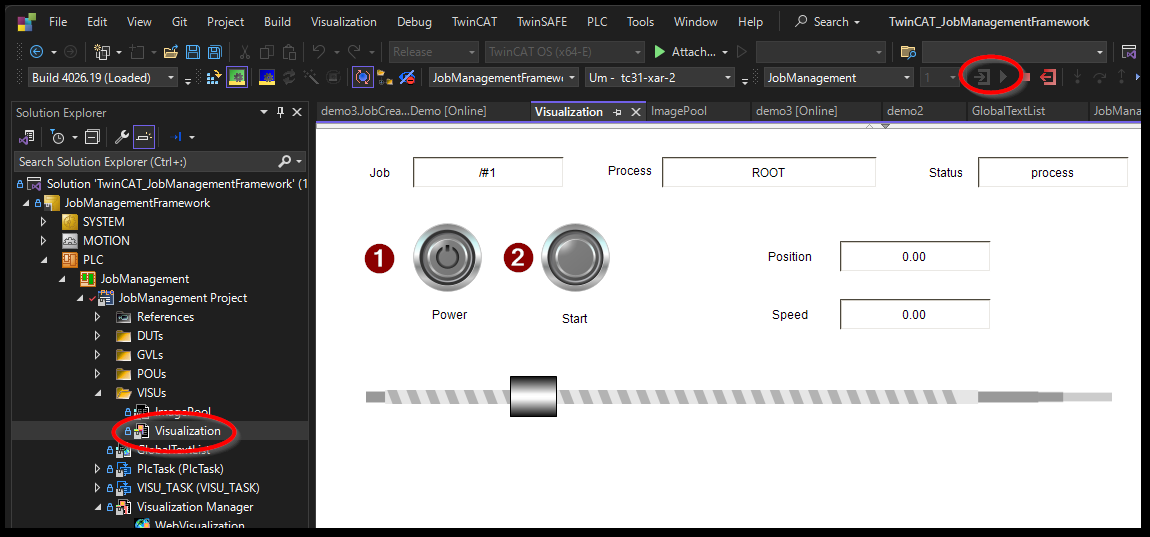Viewport: 1150px width, 537px height.
Task: Expand the POUs folder node
Action: point(98,374)
